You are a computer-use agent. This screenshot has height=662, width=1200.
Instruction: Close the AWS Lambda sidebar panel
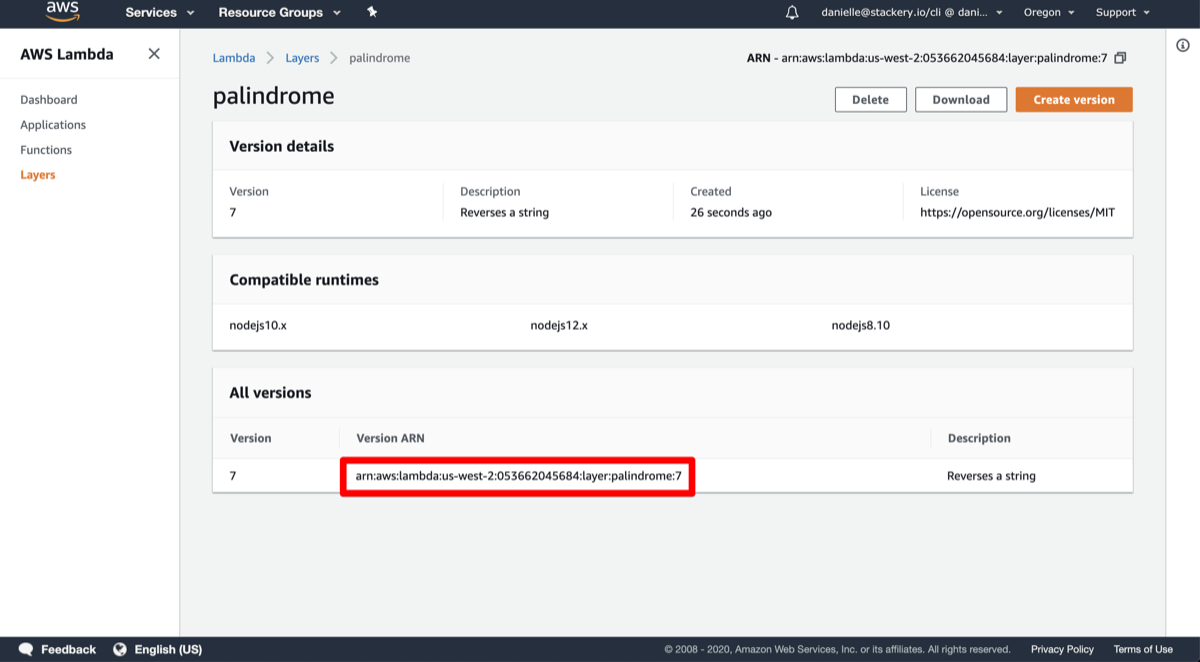pos(154,54)
